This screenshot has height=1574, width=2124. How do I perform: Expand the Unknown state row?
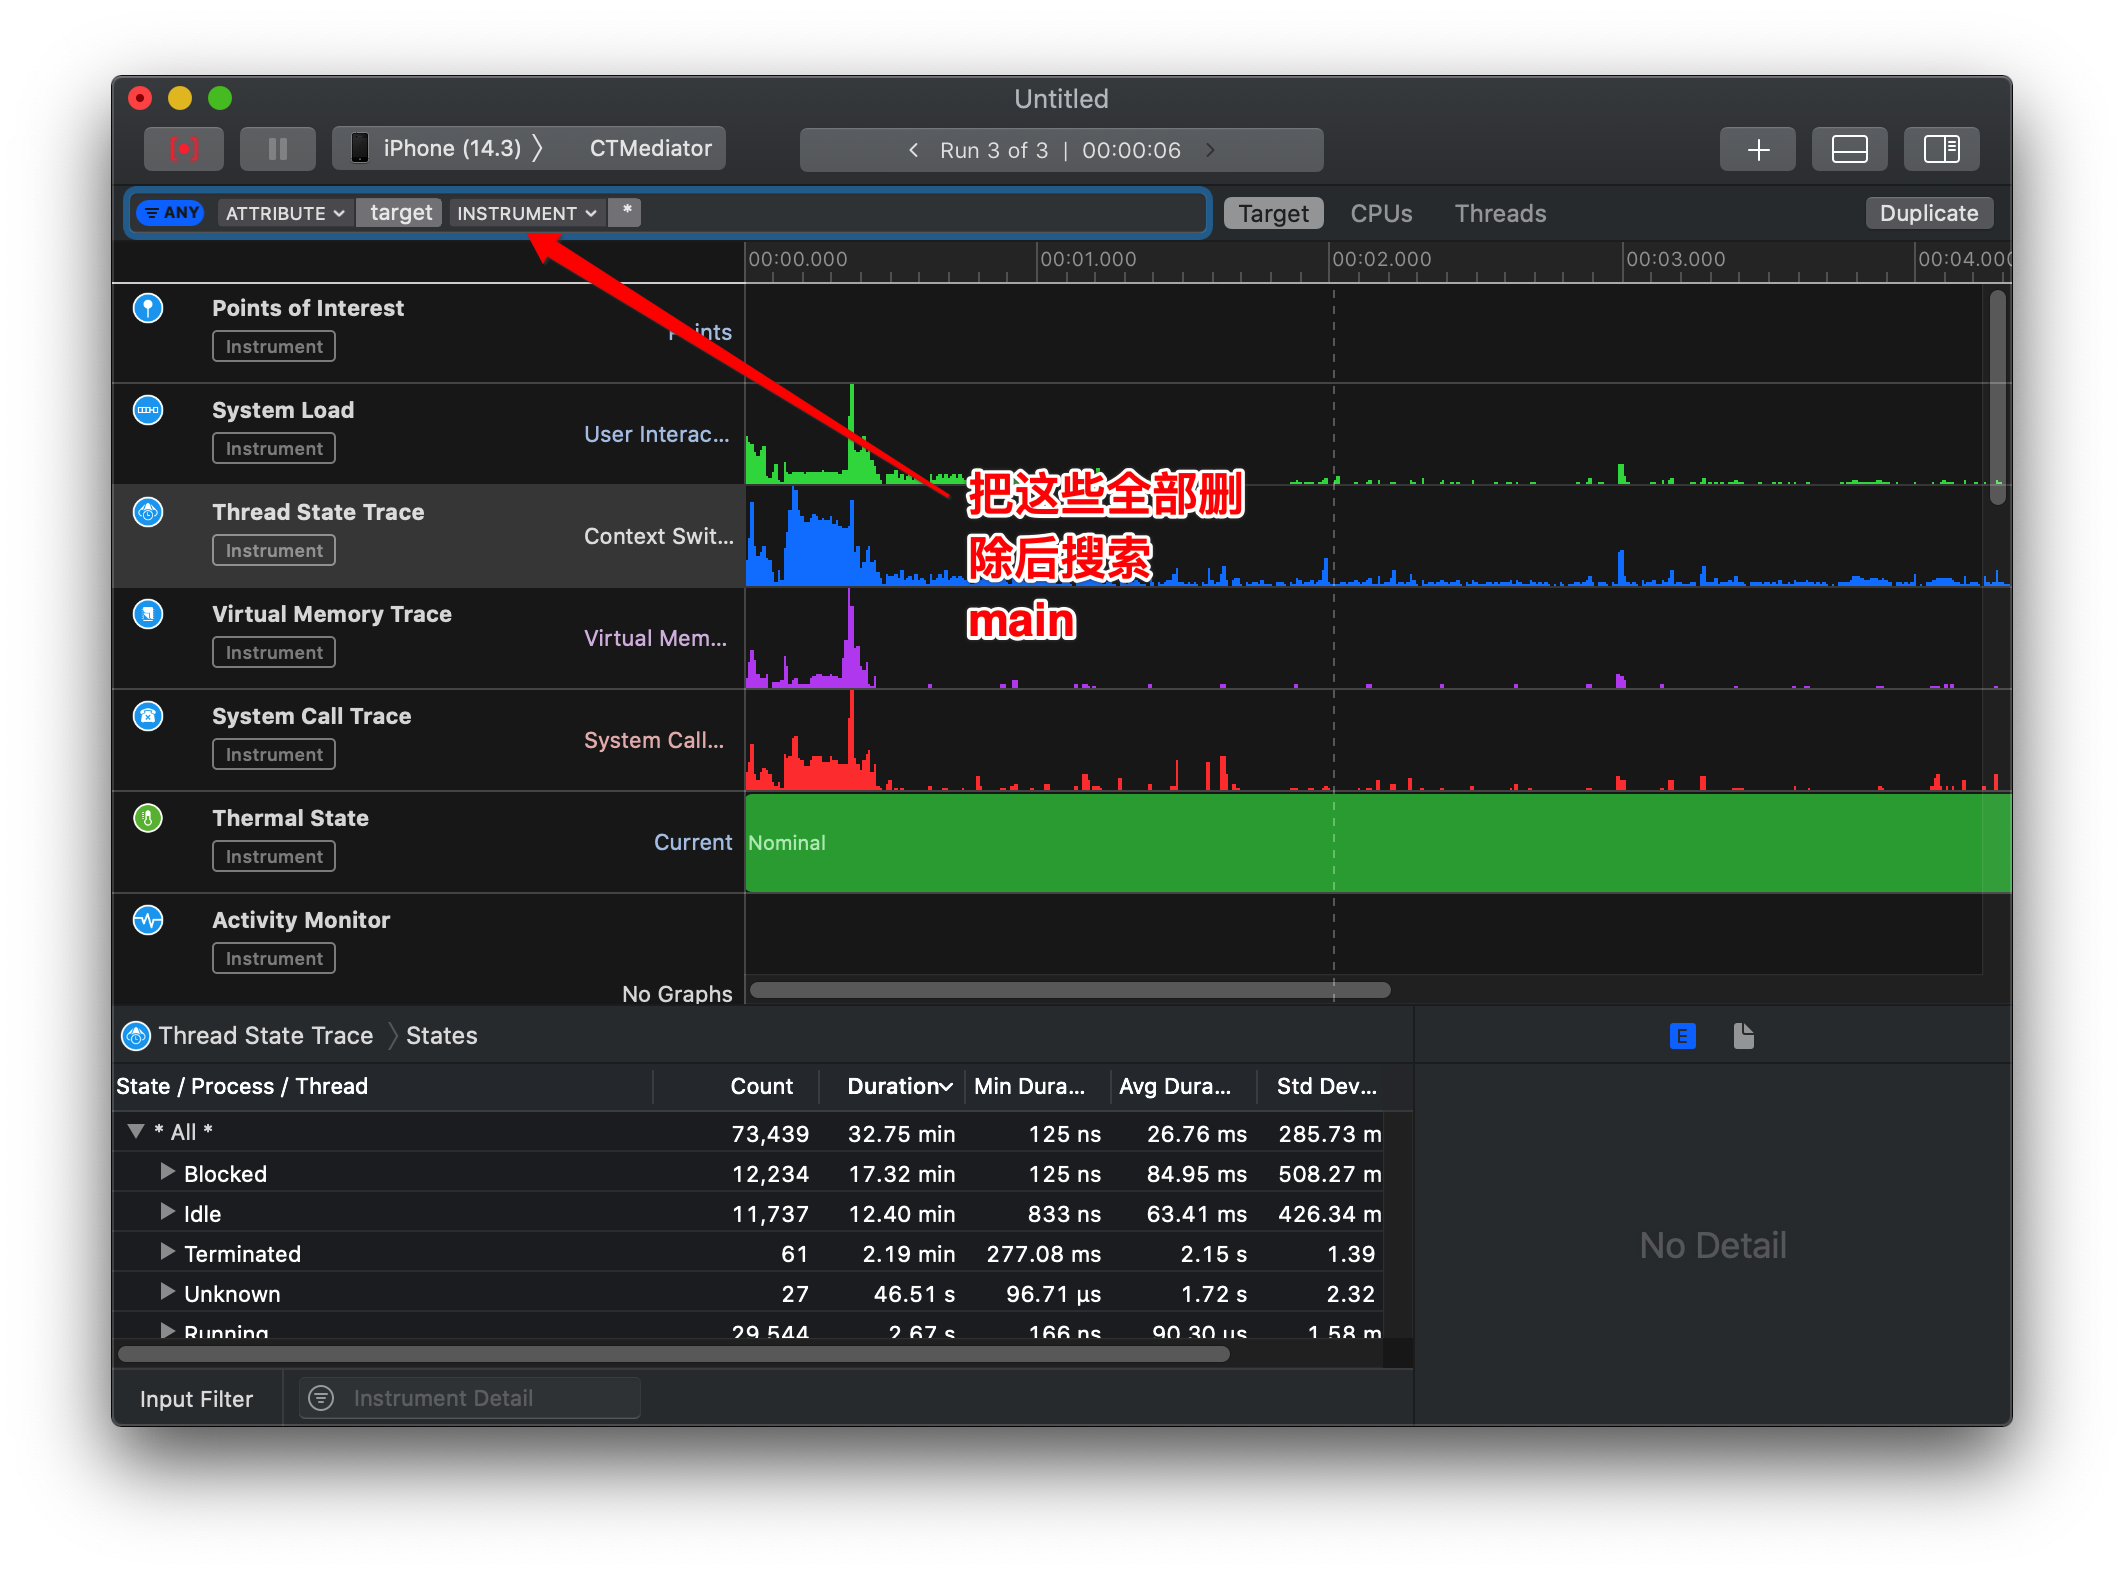168,1292
